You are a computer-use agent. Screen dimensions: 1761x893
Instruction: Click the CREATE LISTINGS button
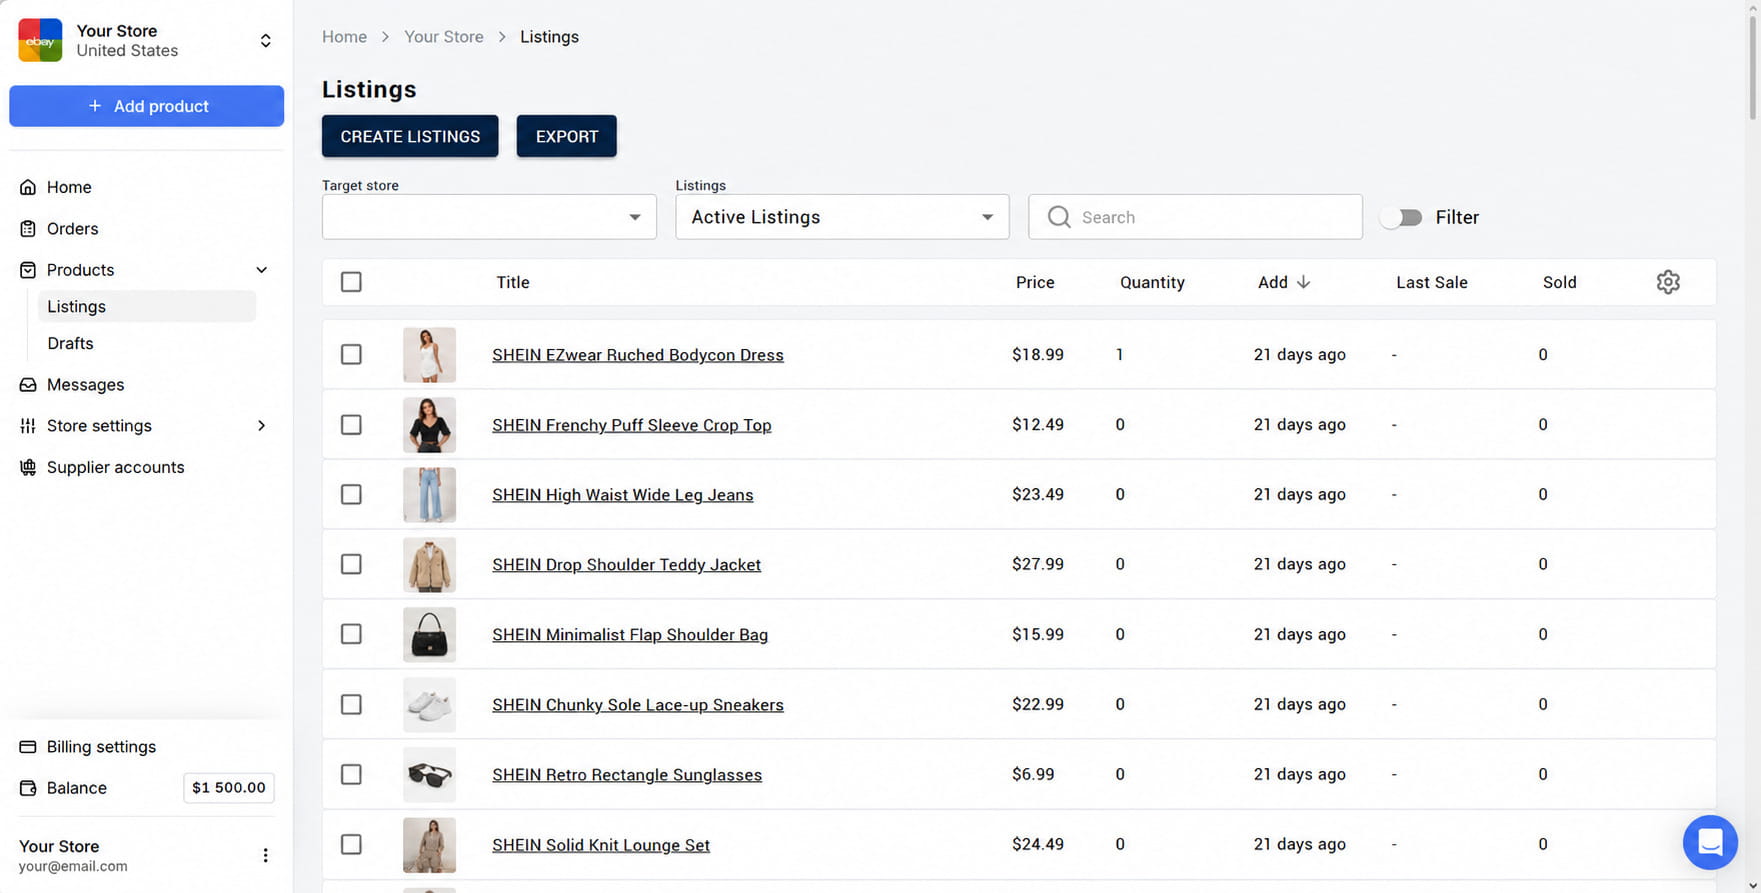click(410, 136)
